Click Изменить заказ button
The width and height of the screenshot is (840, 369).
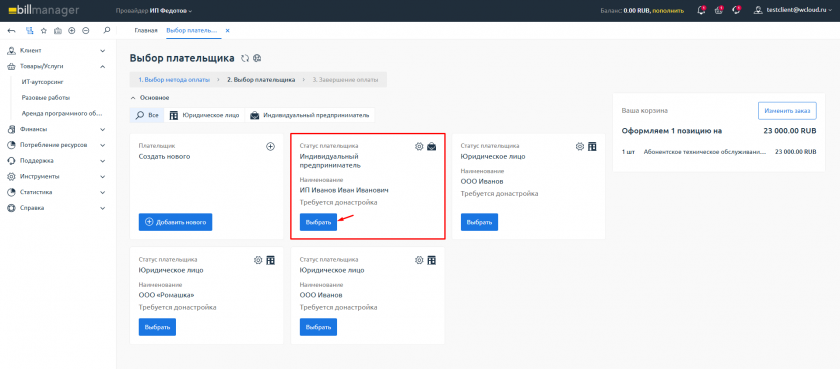coord(787,111)
